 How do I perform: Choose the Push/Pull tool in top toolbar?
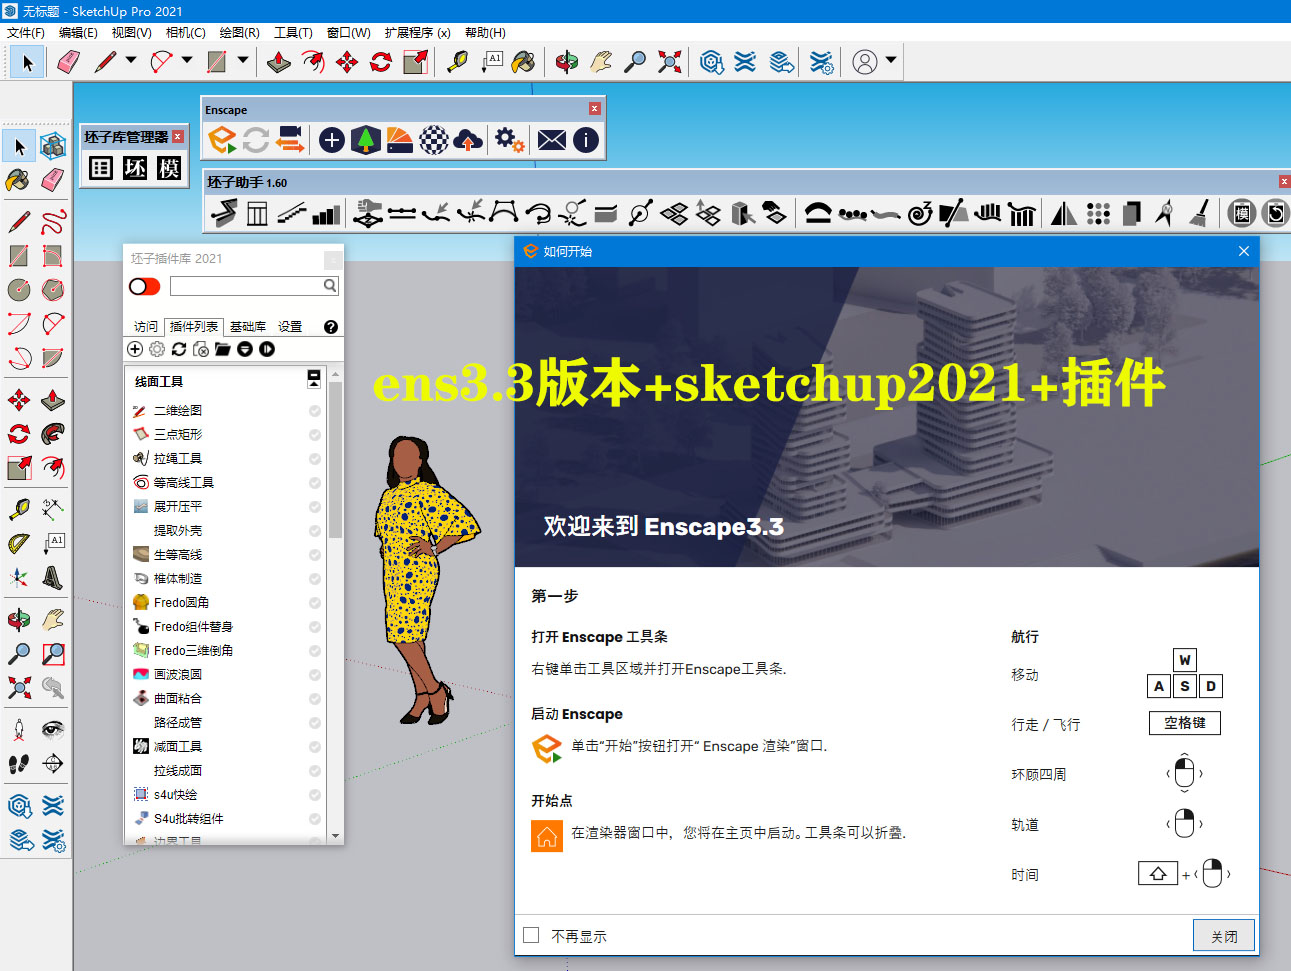pos(279,62)
